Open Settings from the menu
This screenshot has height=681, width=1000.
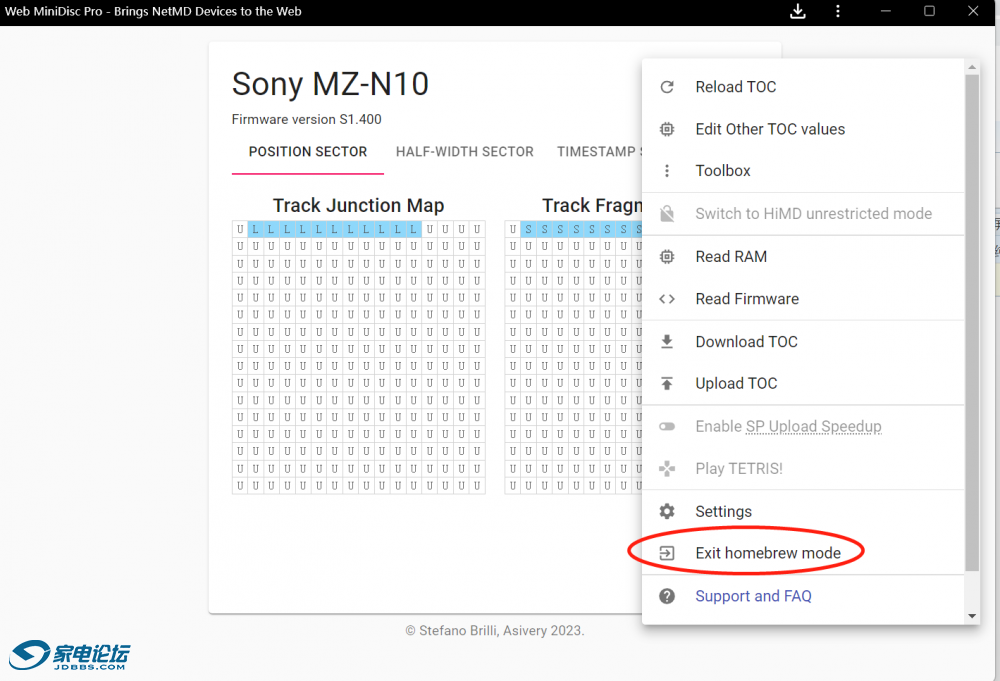click(803, 511)
